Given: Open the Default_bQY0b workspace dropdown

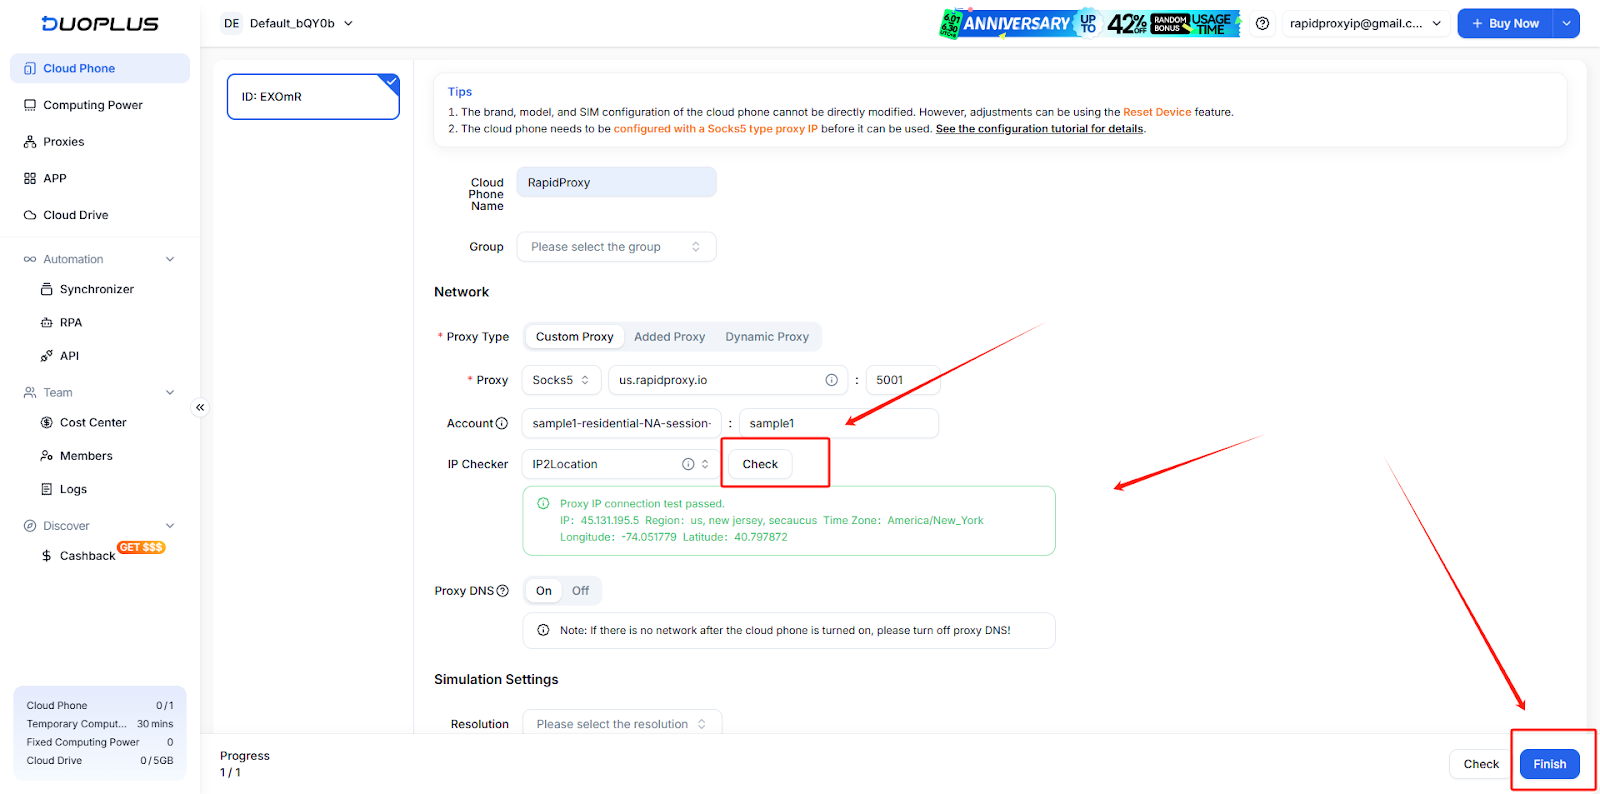Looking at the screenshot, I should 302,23.
